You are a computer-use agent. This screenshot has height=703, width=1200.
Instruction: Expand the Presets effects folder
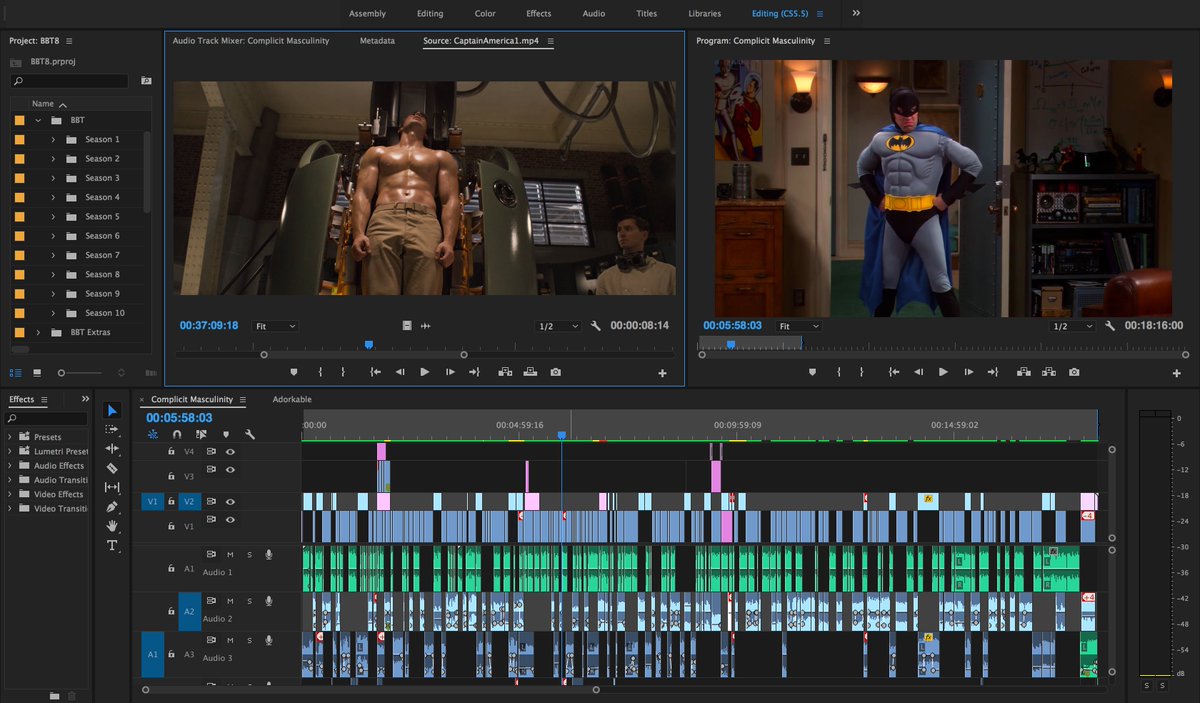[10, 437]
